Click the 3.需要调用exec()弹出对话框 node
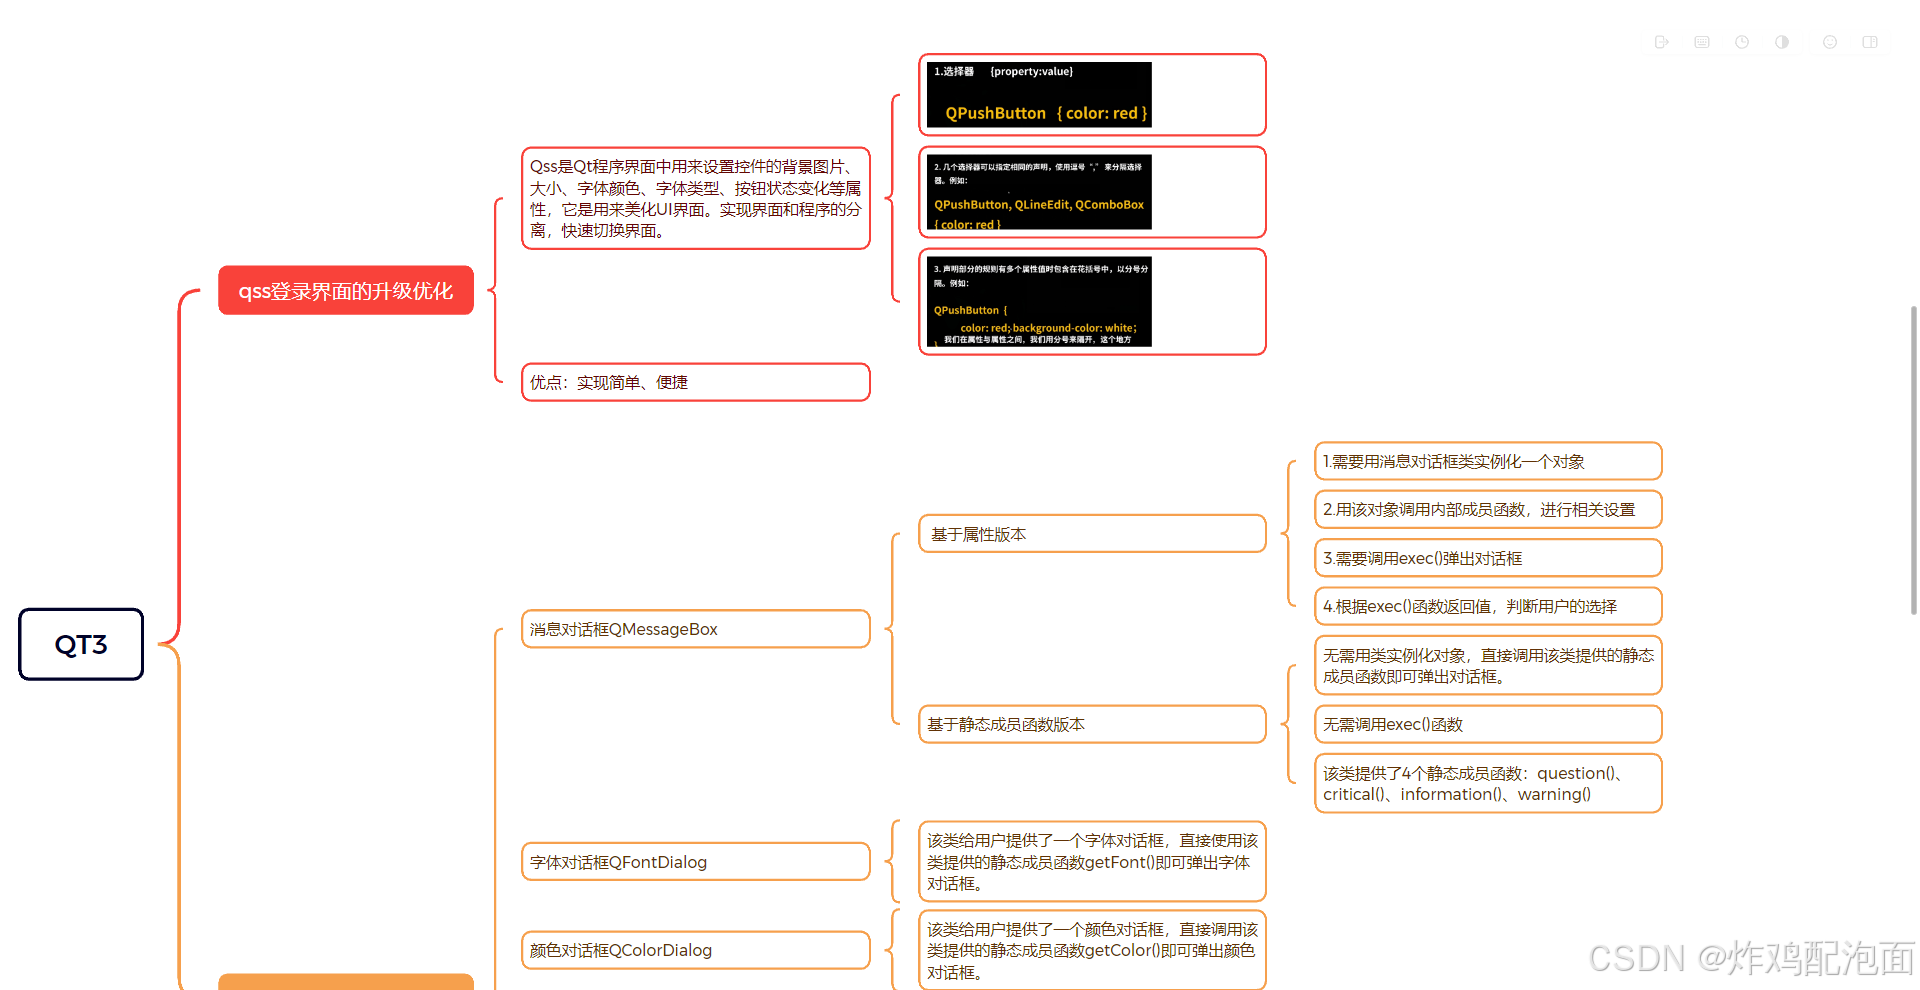The image size is (1920, 990). pos(1487,558)
